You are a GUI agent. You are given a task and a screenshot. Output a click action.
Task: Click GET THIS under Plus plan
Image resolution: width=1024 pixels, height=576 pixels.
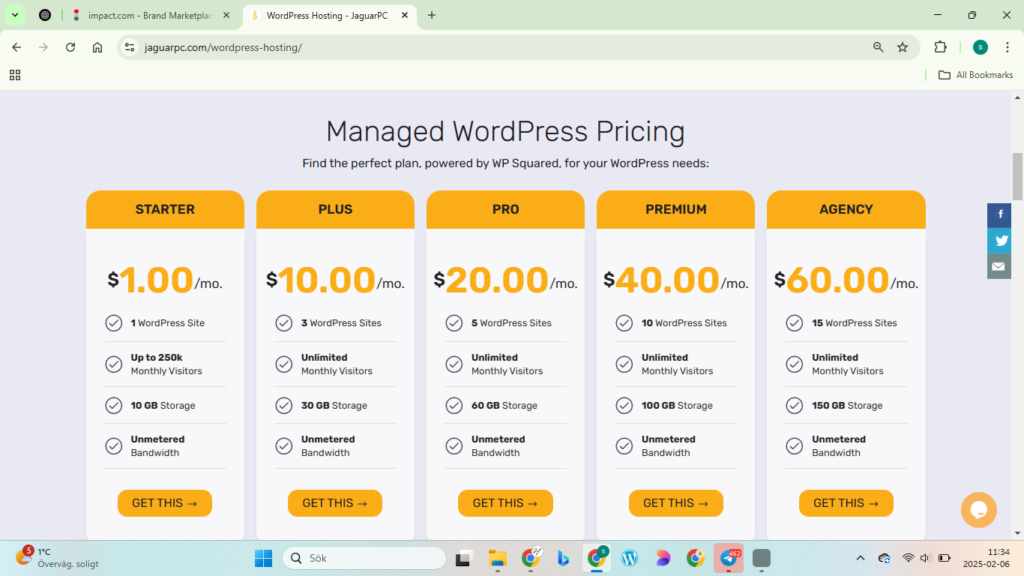point(335,503)
